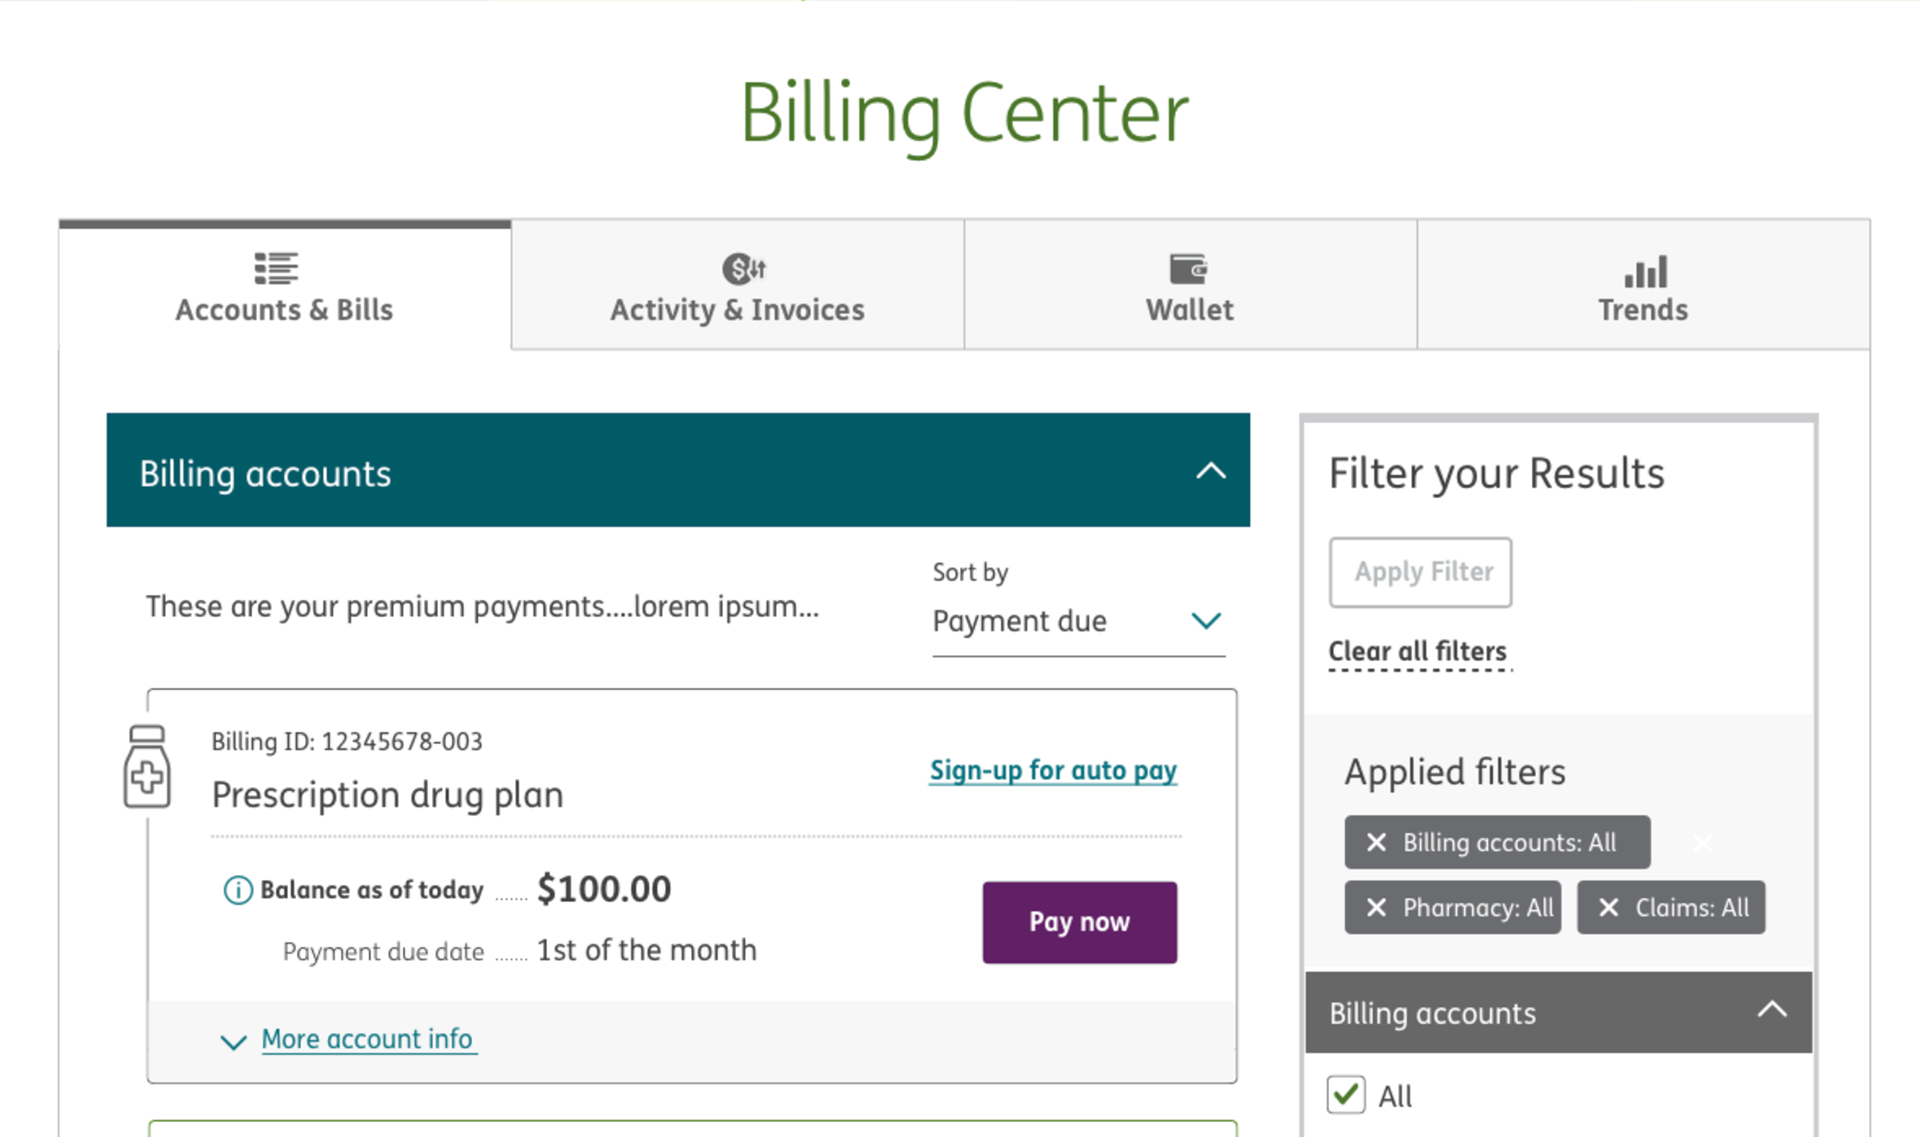Uncheck the All billing accounts checkbox
The height and width of the screenshot is (1137, 1920).
[x=1346, y=1095]
